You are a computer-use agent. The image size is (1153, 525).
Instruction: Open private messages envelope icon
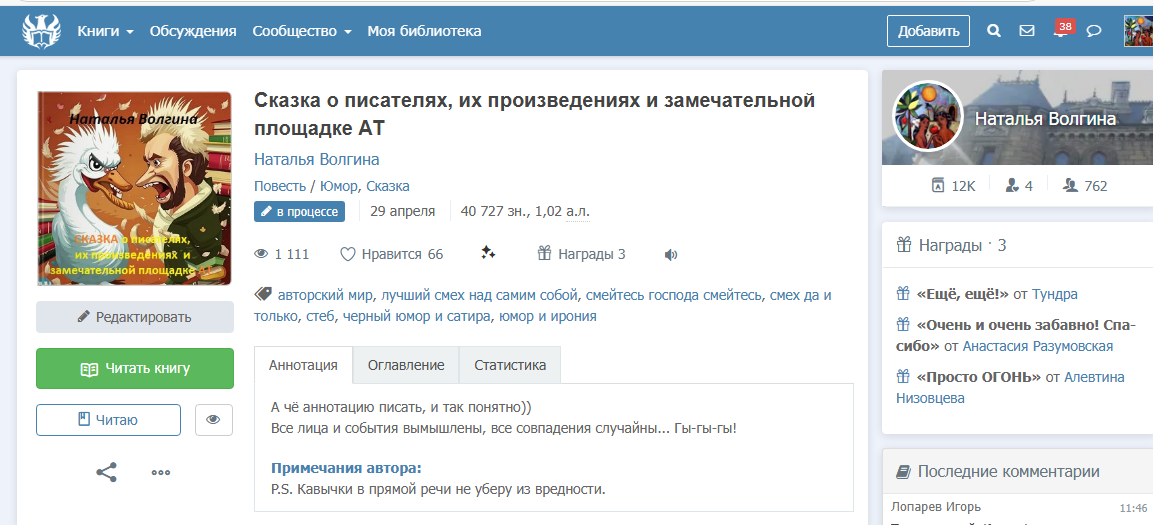coord(1027,31)
